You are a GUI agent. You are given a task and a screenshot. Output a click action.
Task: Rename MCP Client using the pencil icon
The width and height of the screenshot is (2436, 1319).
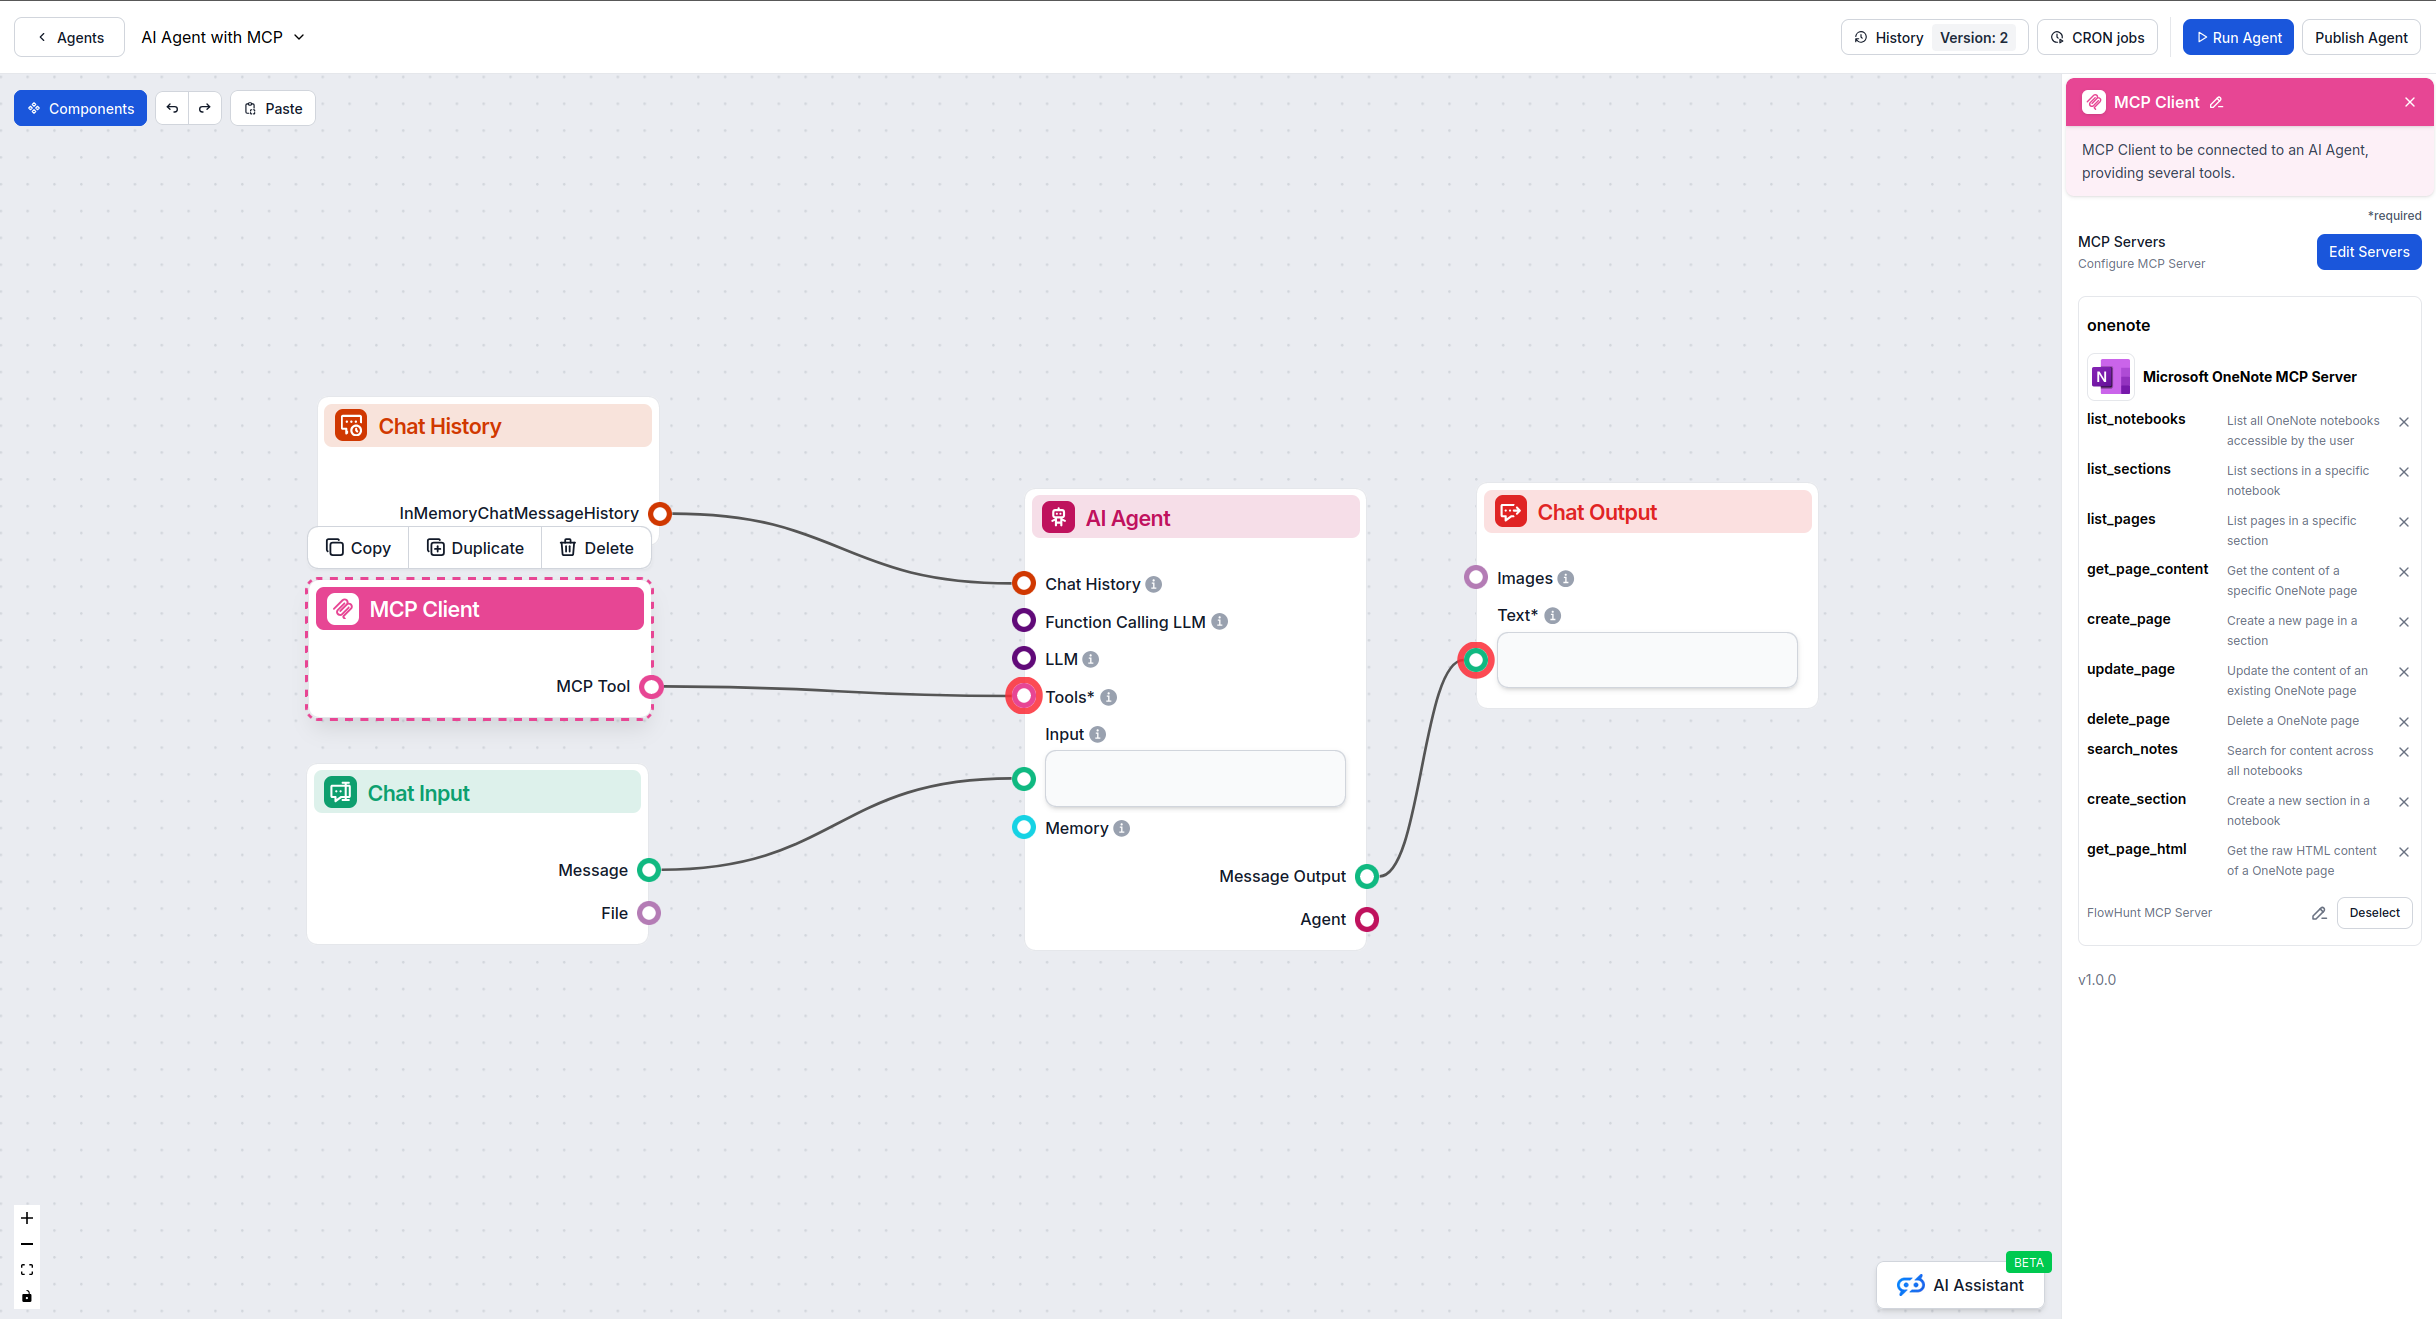coord(2217,102)
